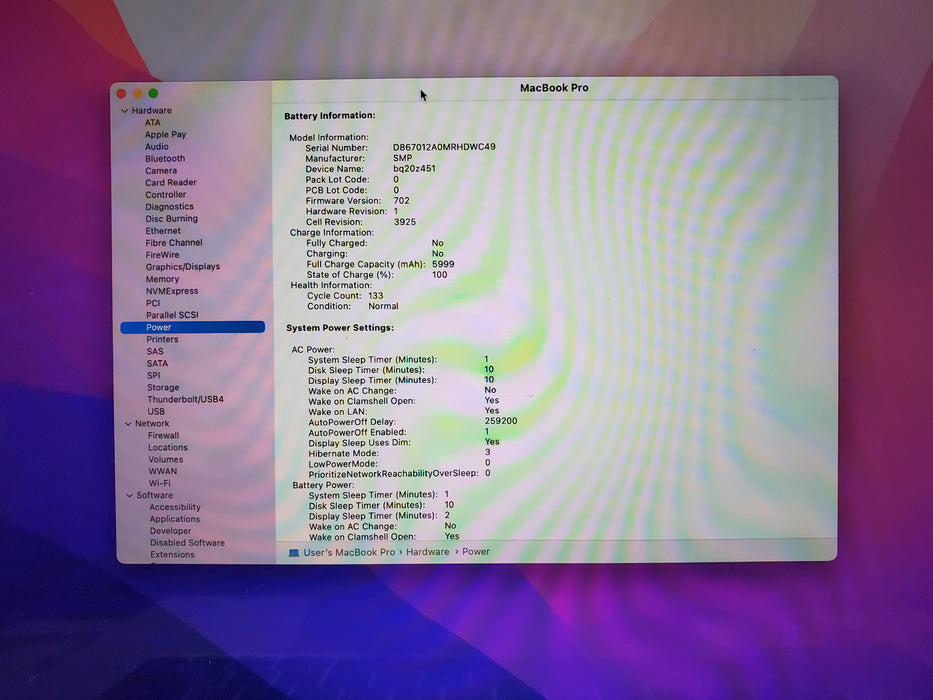Click the MacBook Pro window title
Viewport: 933px width, 700px height.
[555, 88]
